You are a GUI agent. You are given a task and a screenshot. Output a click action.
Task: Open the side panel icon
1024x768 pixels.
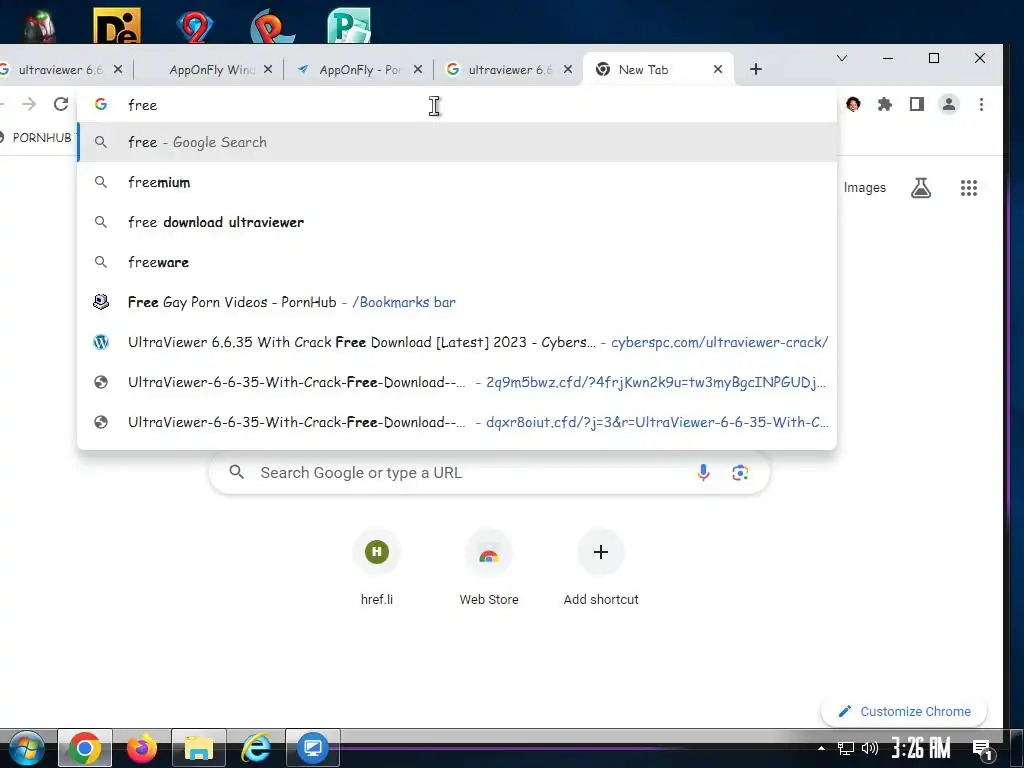(917, 104)
